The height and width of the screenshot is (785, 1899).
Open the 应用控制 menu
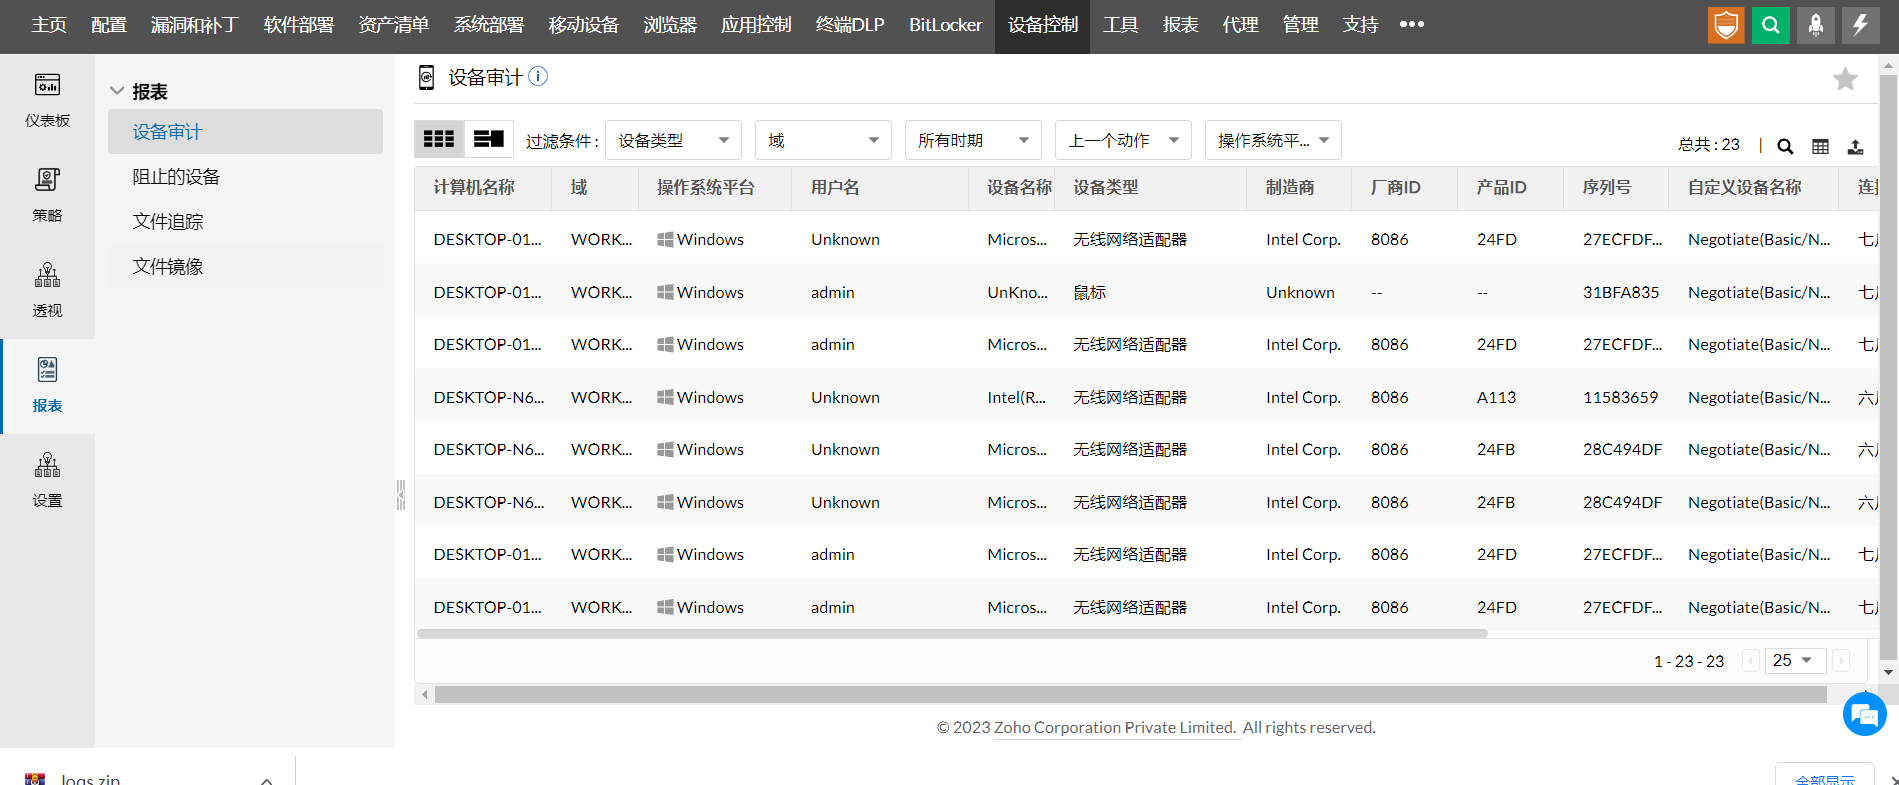[756, 25]
